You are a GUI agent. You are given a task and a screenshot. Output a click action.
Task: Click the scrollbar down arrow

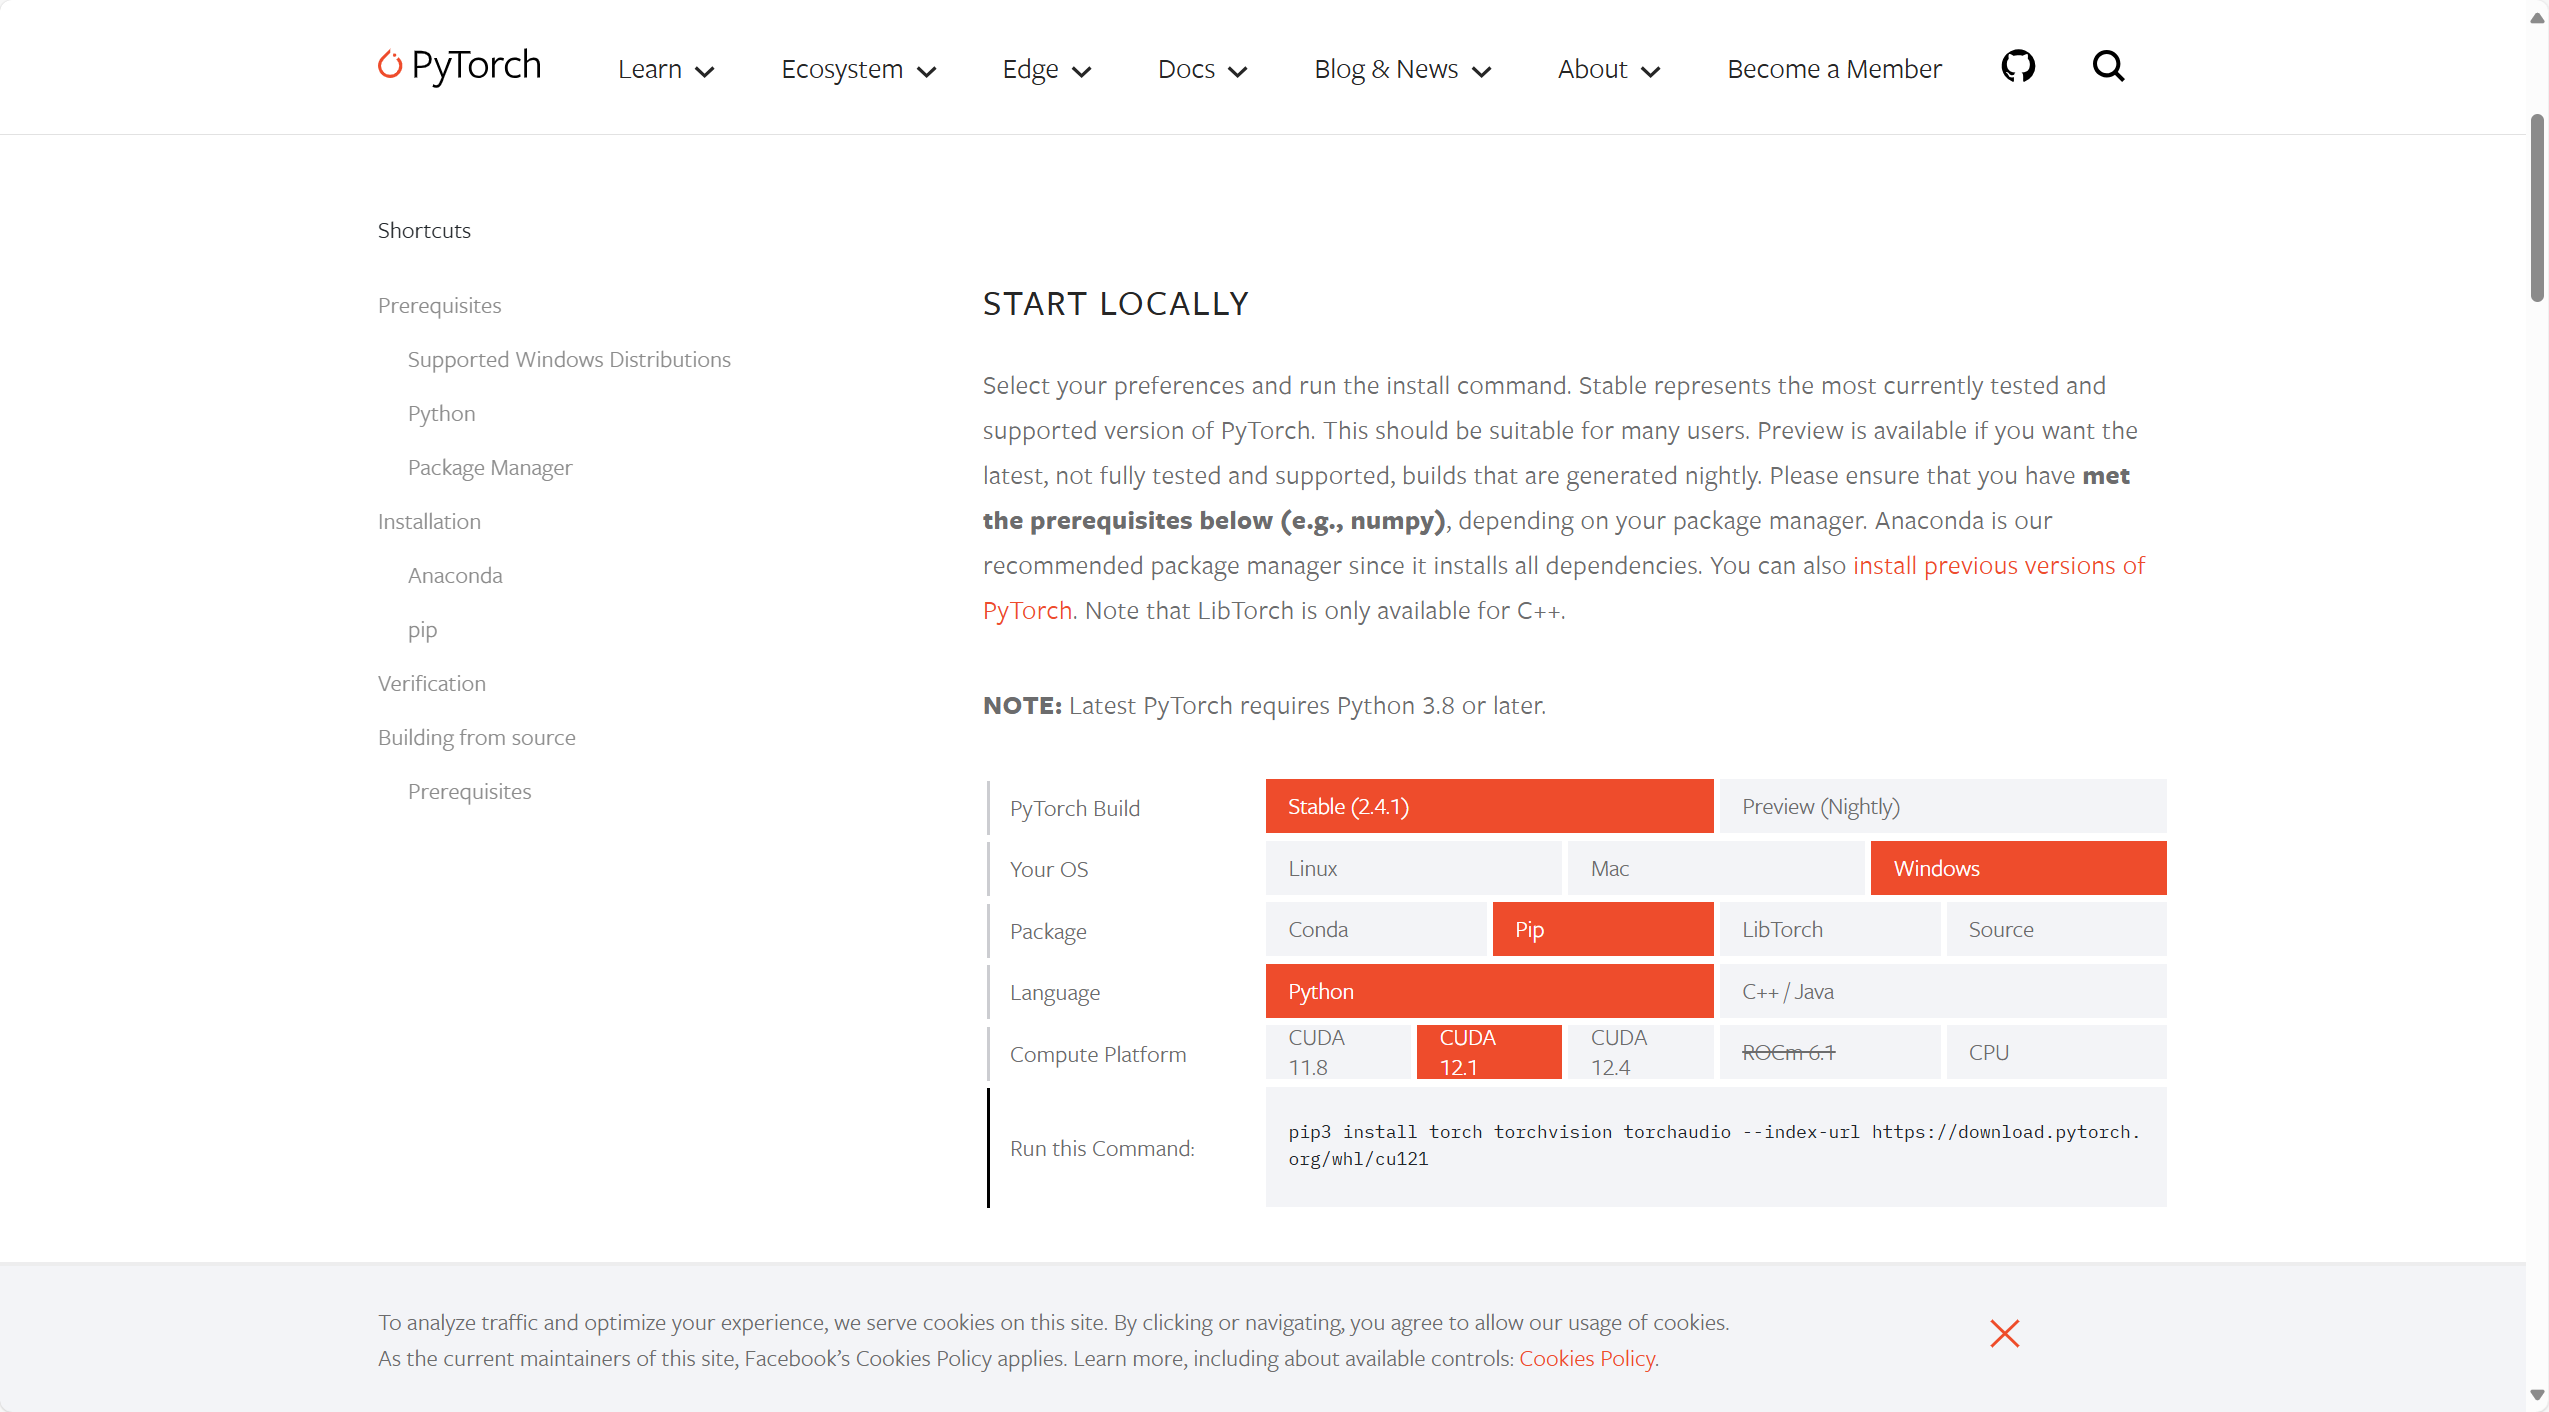[x=2537, y=1394]
